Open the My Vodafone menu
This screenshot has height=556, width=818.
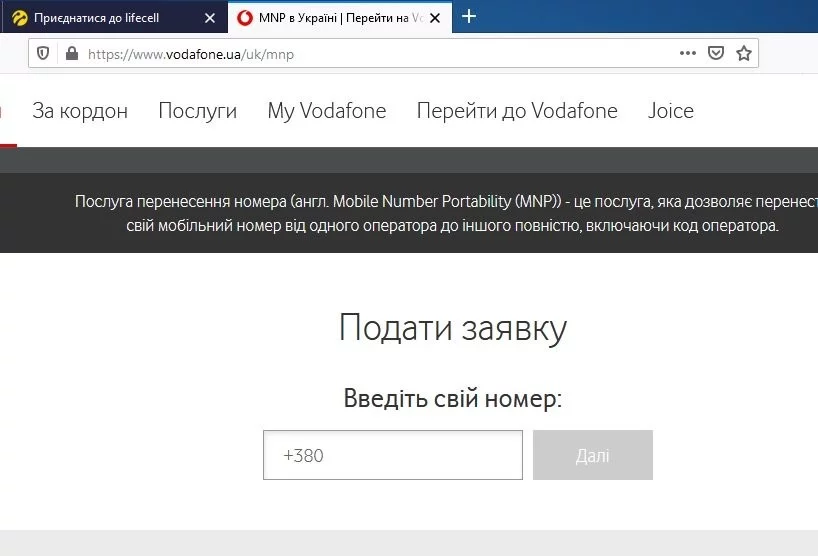(327, 111)
